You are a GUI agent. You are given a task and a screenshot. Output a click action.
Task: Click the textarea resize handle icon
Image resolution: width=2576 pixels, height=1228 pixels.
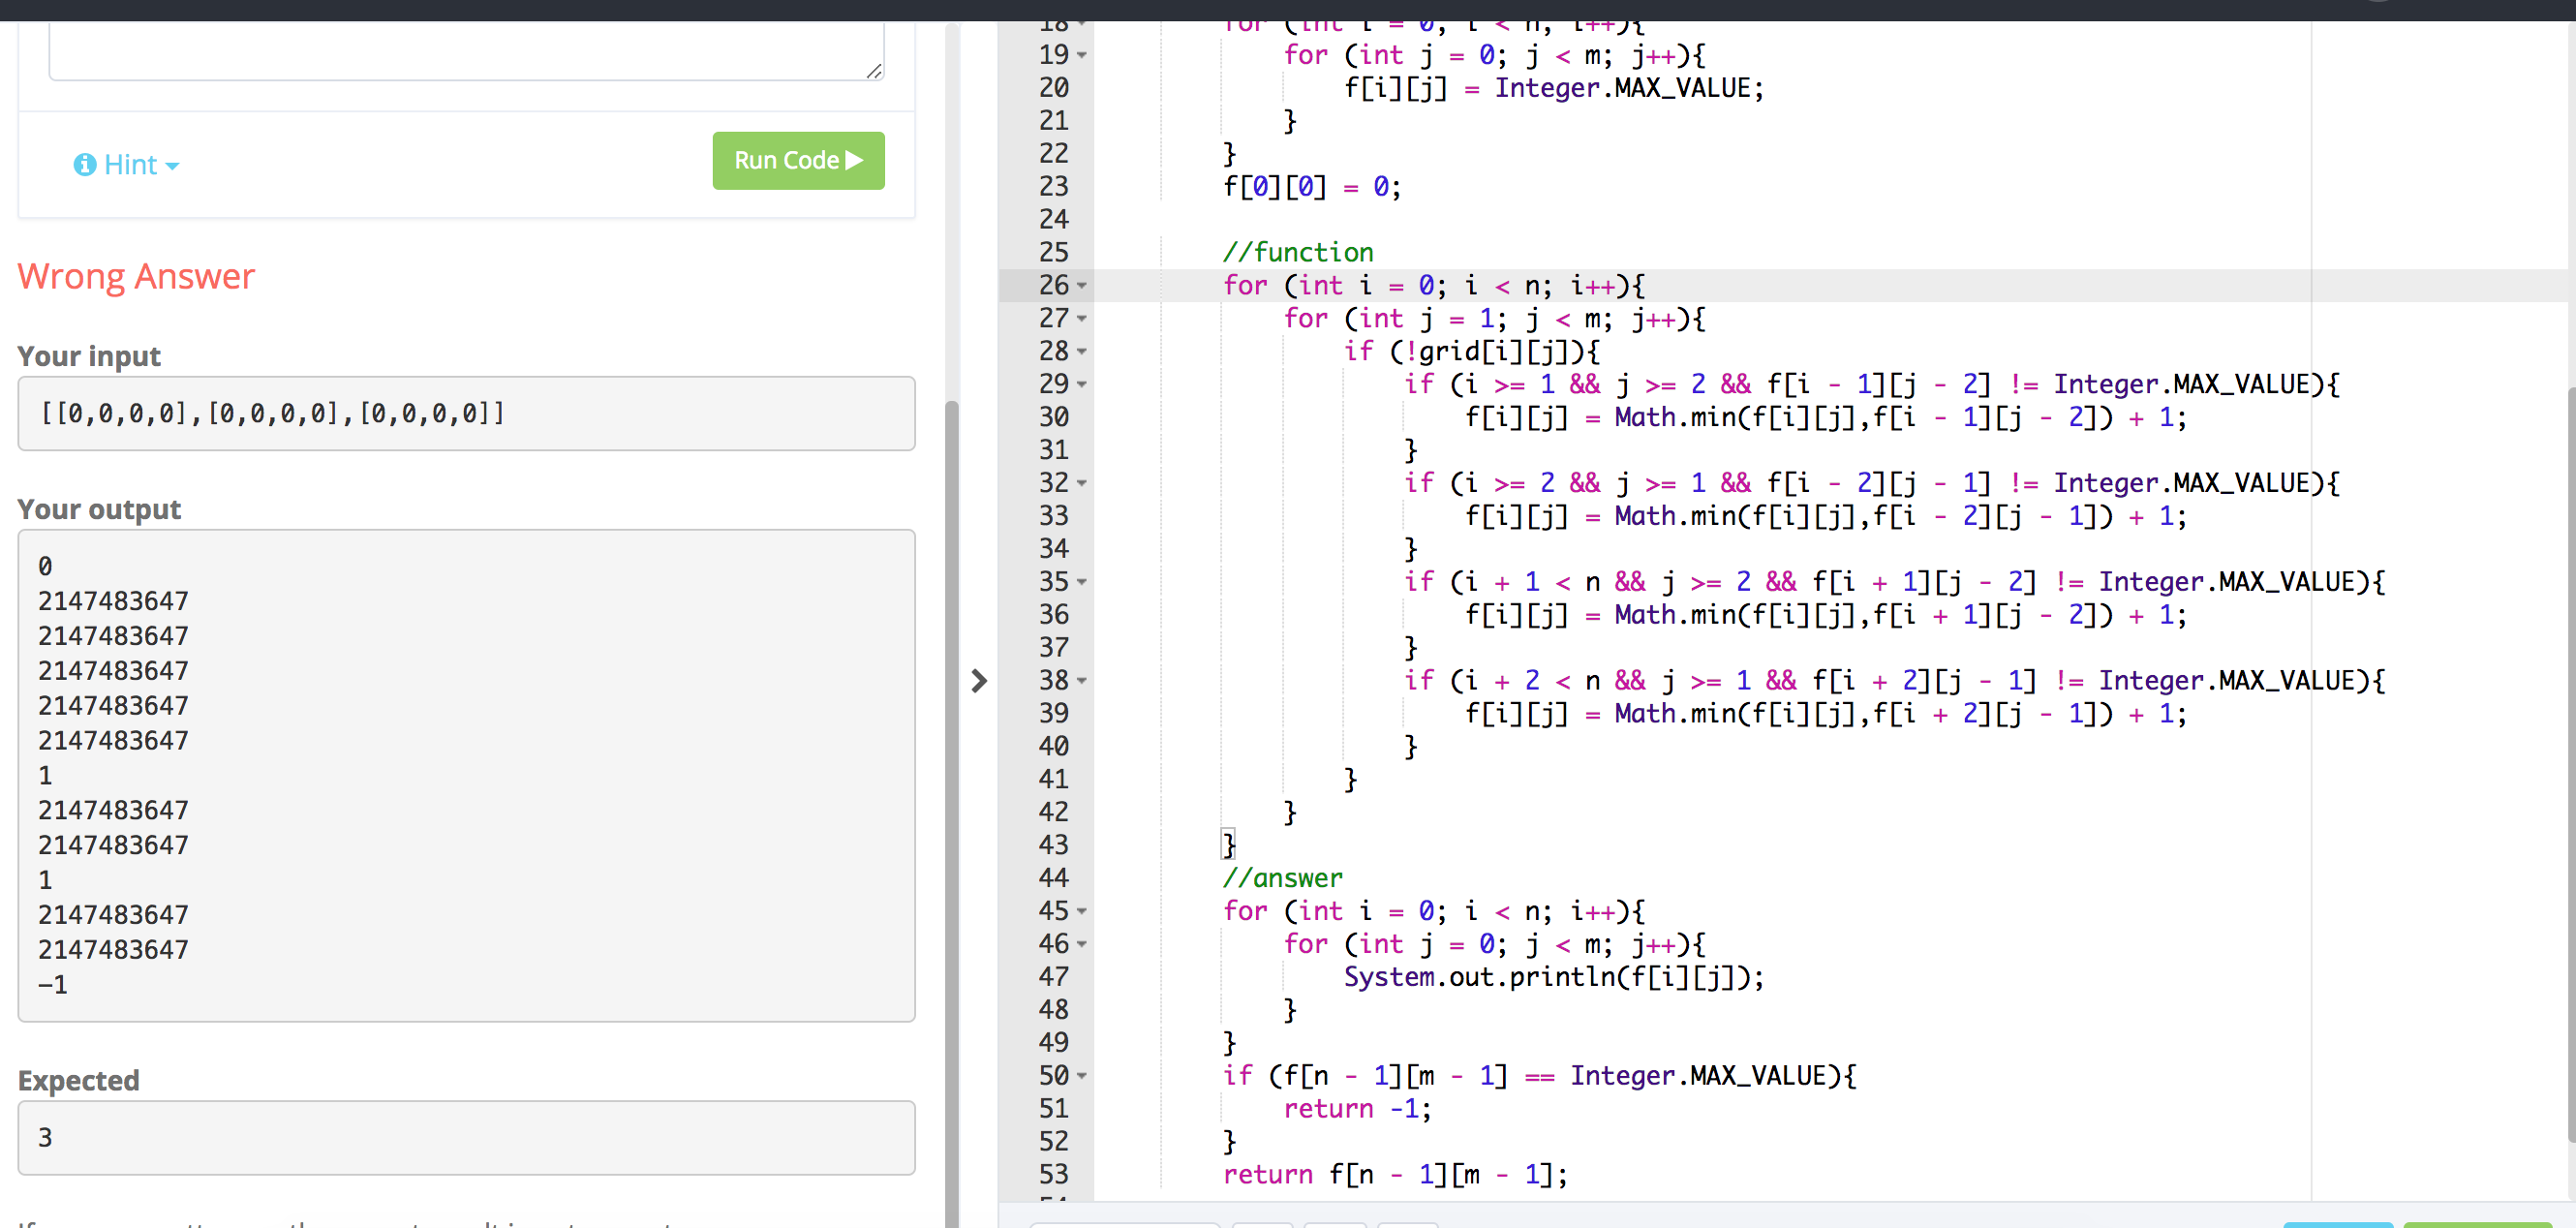pos(874,70)
